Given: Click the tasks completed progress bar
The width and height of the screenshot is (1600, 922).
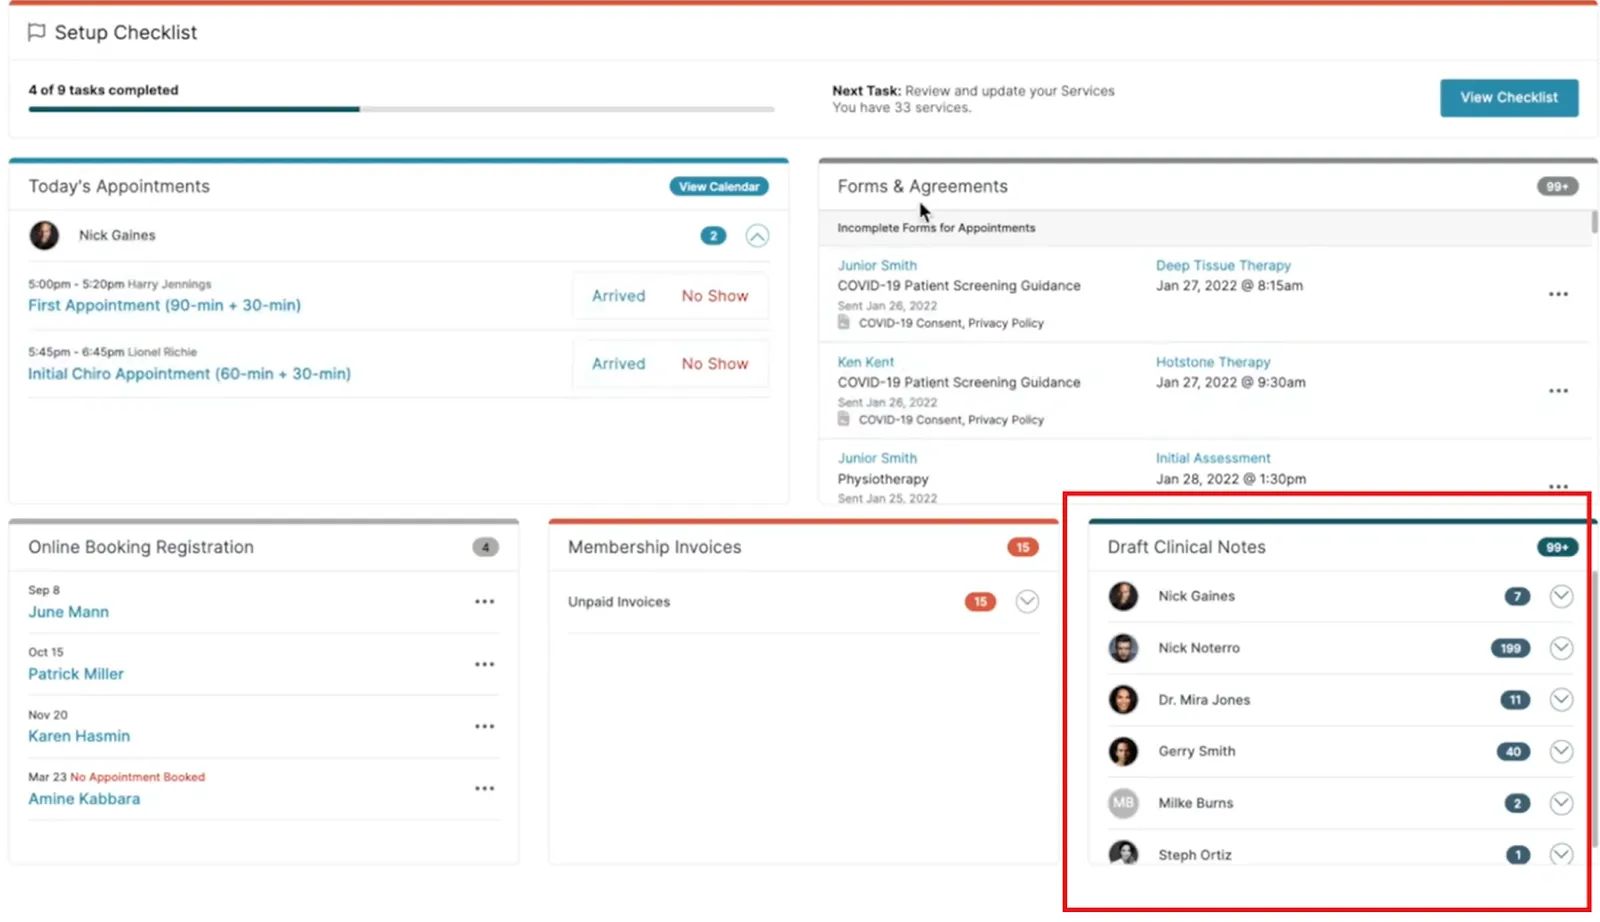Looking at the screenshot, I should point(401,109).
